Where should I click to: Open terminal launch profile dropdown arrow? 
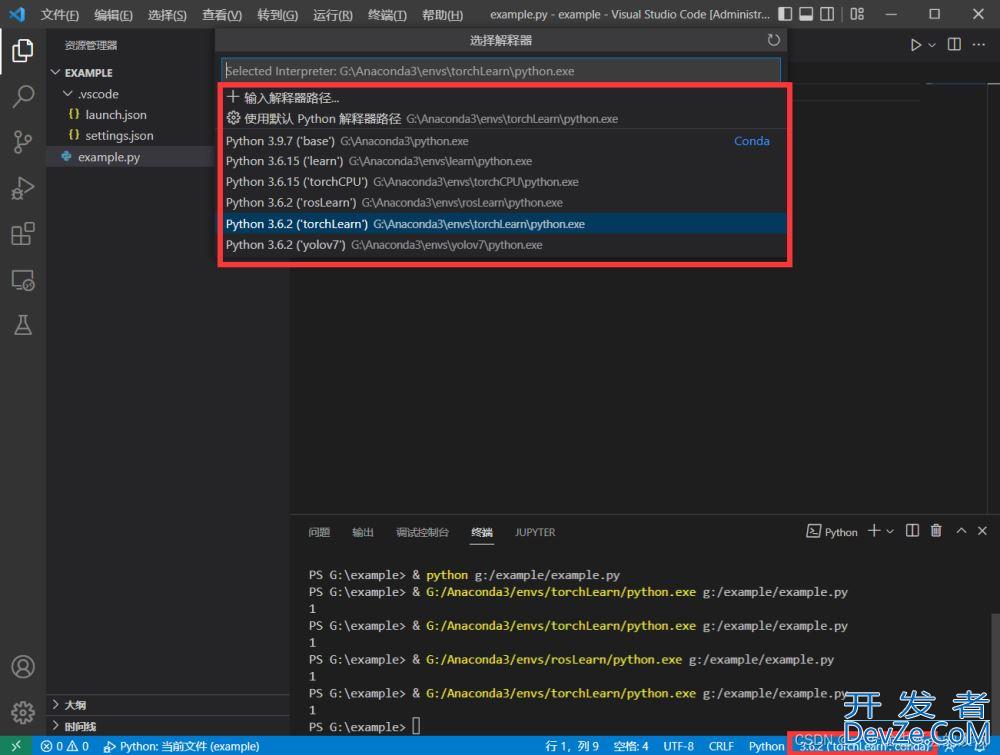click(890, 531)
